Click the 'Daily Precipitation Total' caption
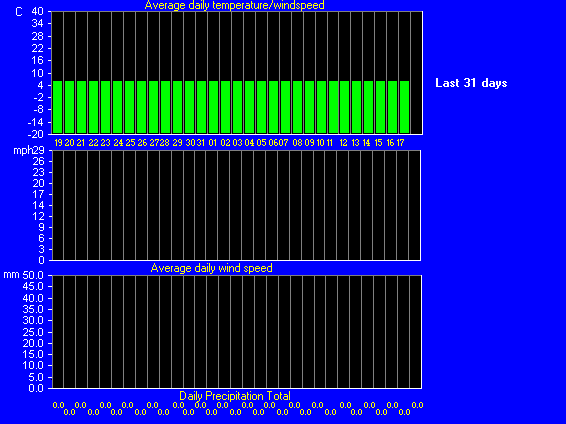The height and width of the screenshot is (424, 566). tap(235, 396)
